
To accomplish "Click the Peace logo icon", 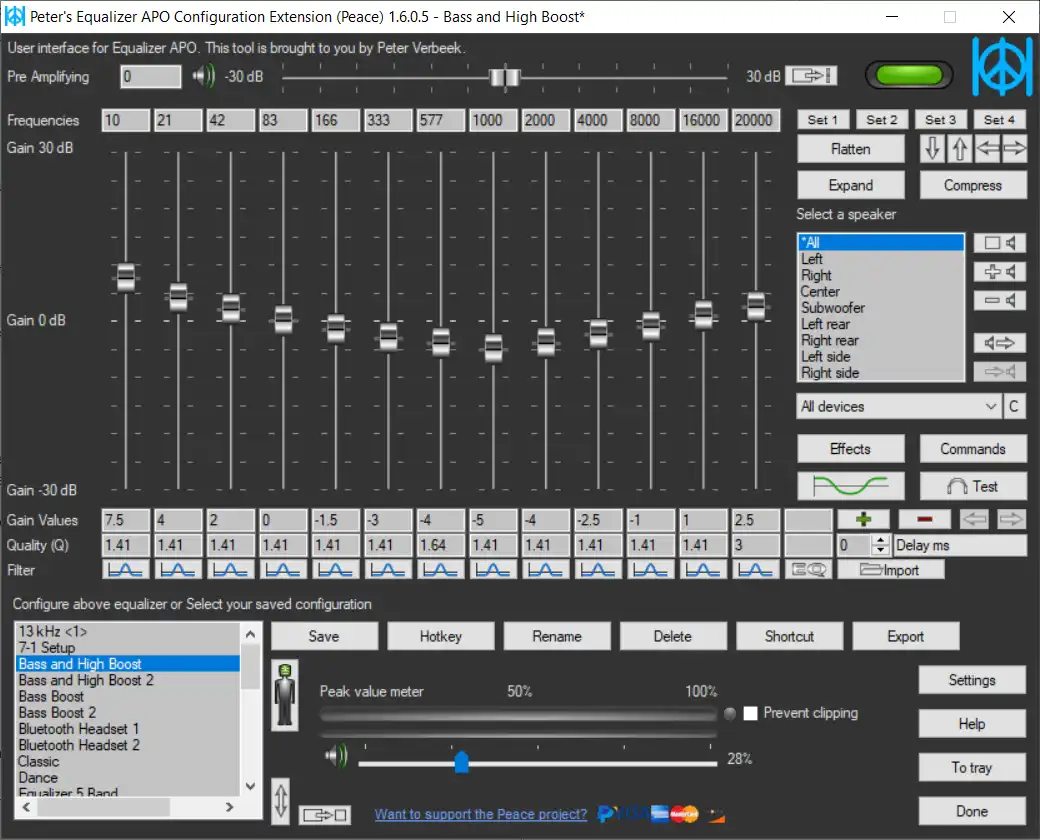I will (x=1002, y=66).
